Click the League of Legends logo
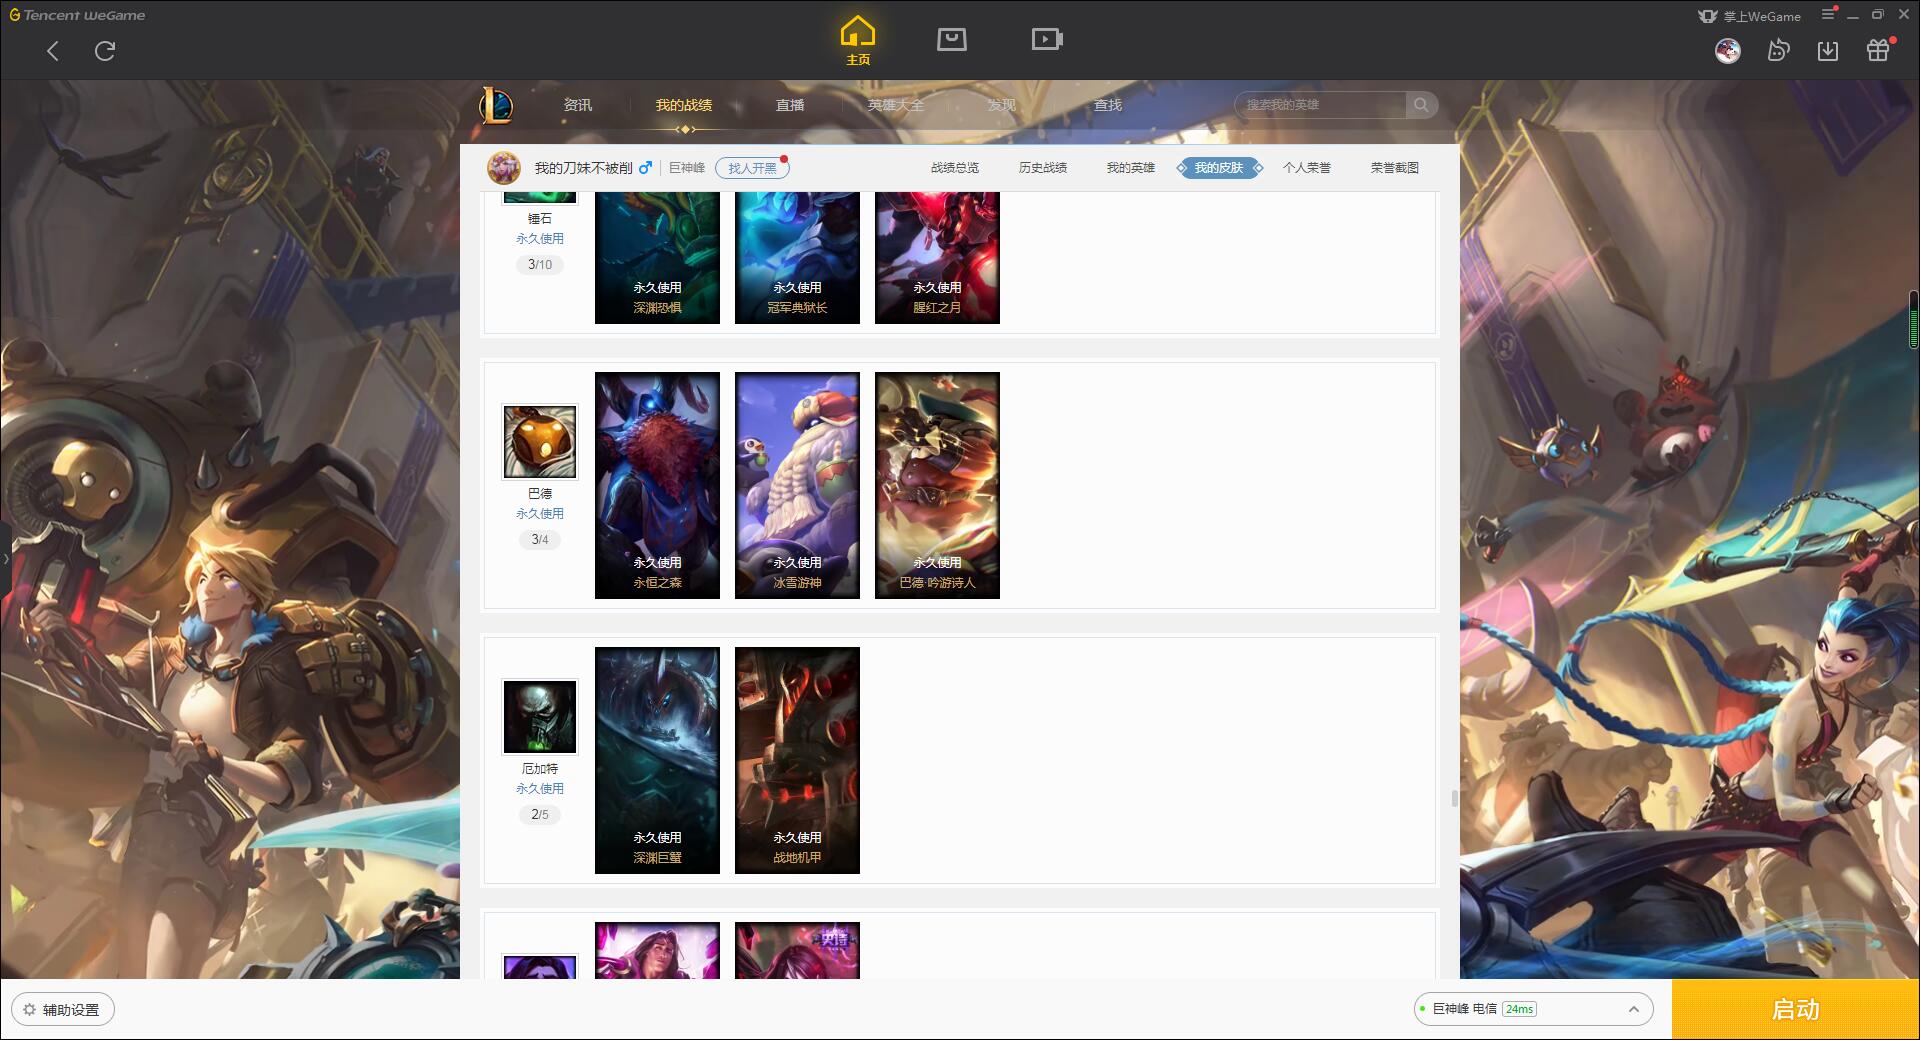Image resolution: width=1920 pixels, height=1040 pixels. [496, 105]
